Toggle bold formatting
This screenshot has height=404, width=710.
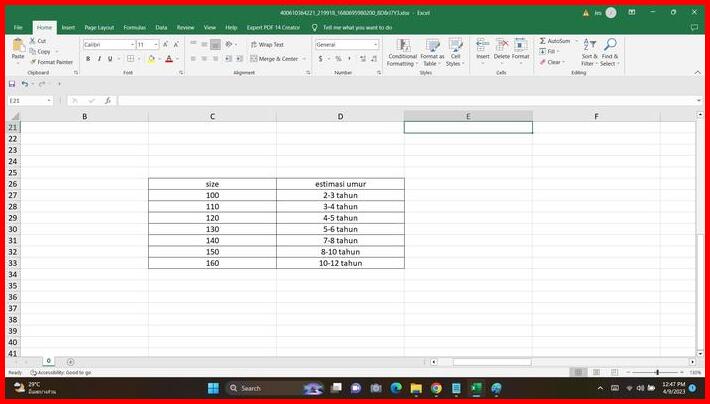point(87,59)
